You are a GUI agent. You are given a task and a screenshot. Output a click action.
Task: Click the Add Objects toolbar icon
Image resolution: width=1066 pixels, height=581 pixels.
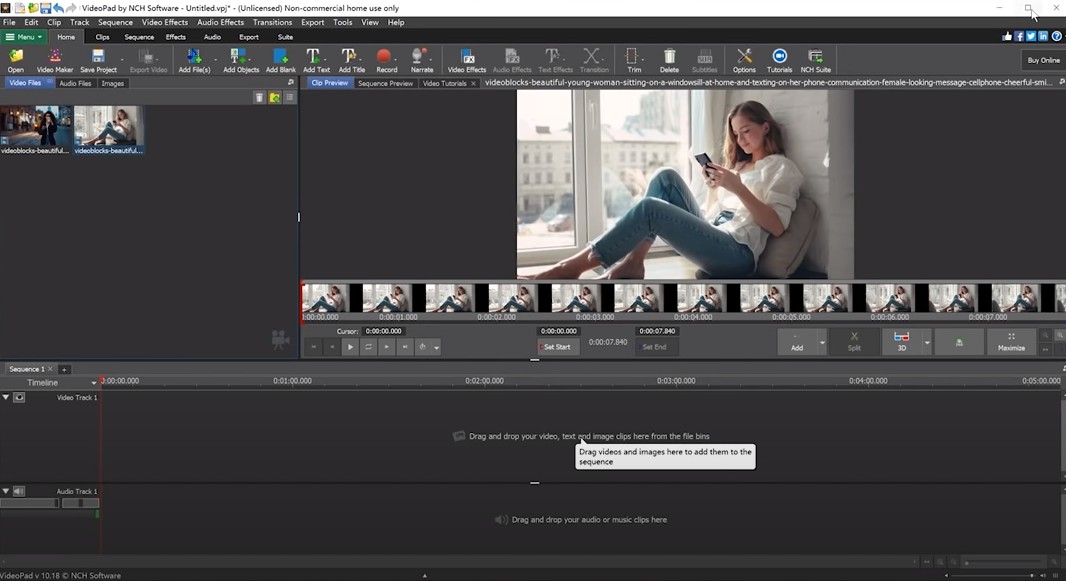[241, 60]
